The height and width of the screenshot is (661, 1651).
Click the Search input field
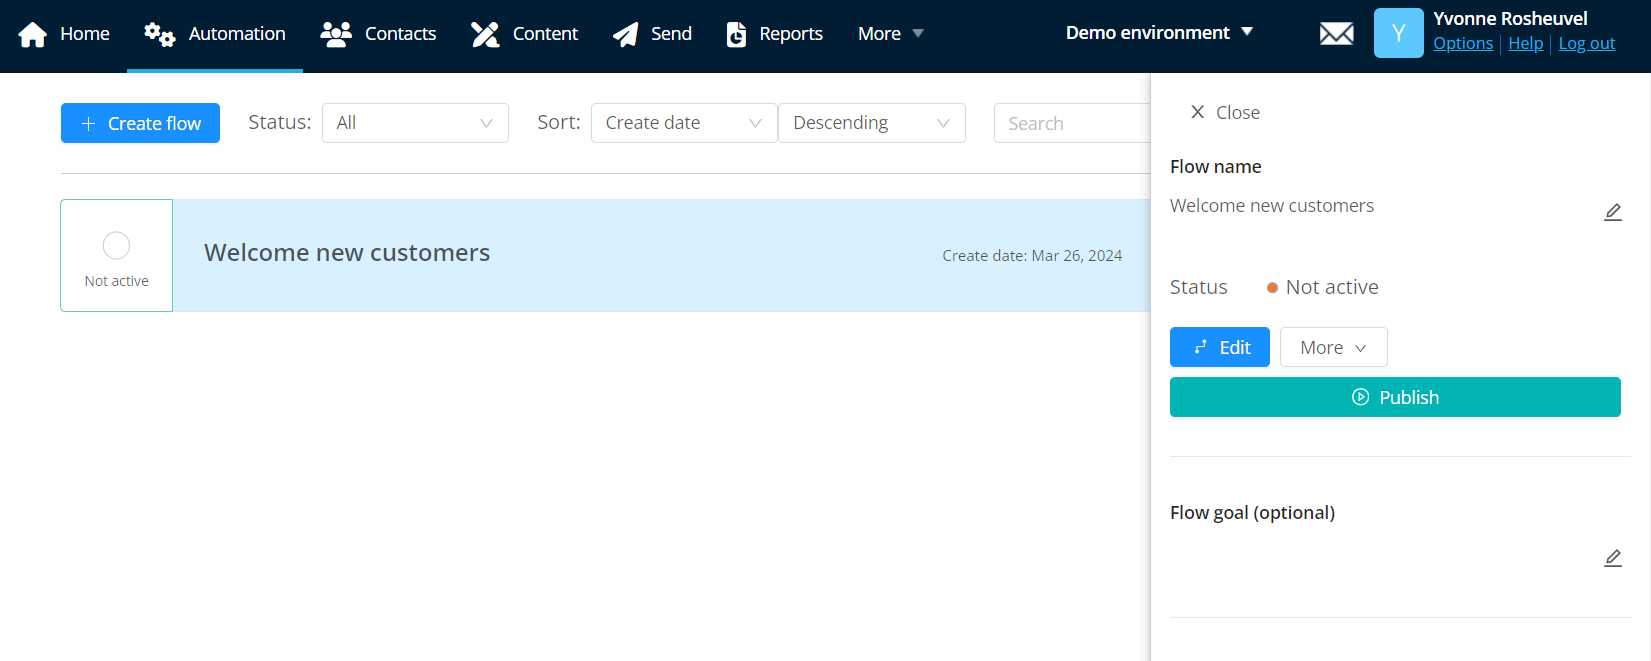tap(1071, 123)
